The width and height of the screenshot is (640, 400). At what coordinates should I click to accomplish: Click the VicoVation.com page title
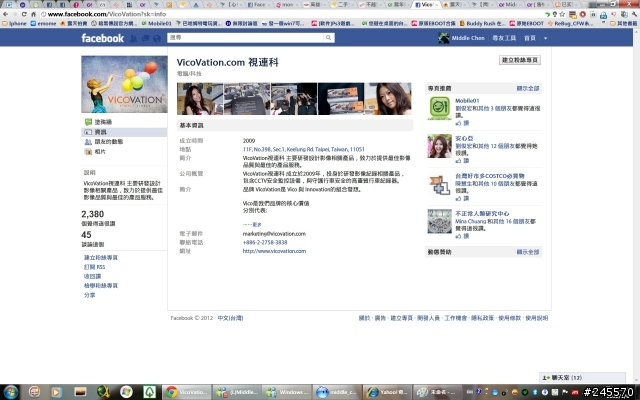(227, 62)
